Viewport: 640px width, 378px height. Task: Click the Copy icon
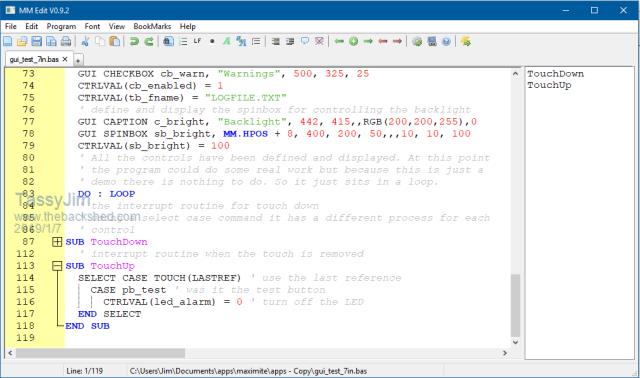100,41
